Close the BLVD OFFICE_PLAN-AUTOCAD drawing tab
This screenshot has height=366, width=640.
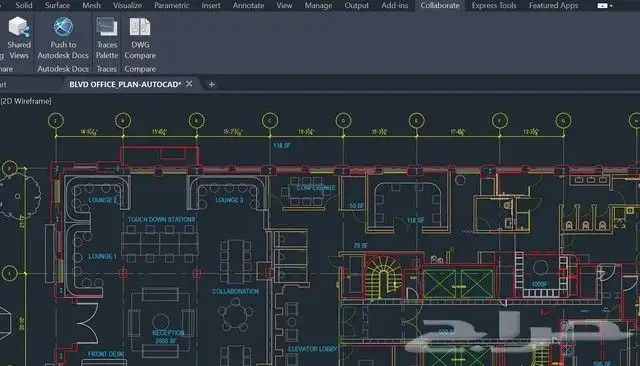[x=189, y=84]
